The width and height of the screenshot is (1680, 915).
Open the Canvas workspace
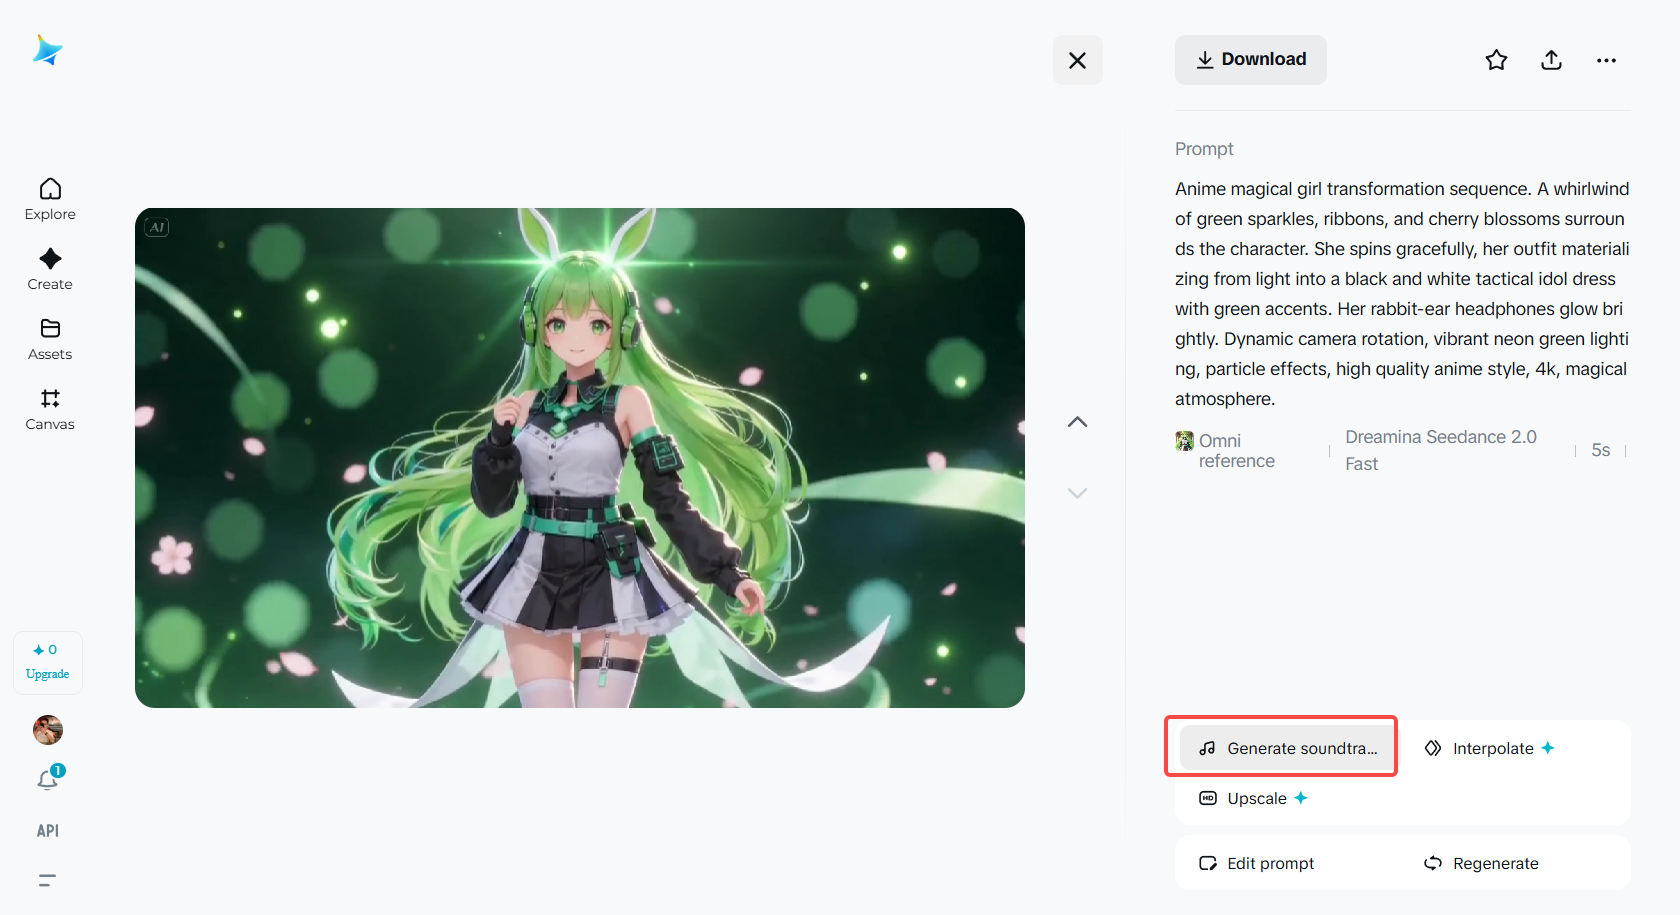[x=50, y=409]
